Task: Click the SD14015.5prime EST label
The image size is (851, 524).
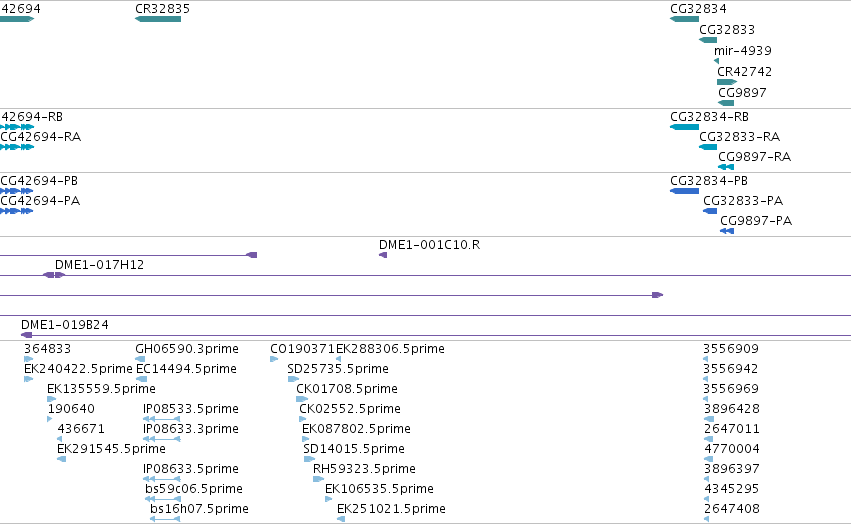Action: (354, 449)
